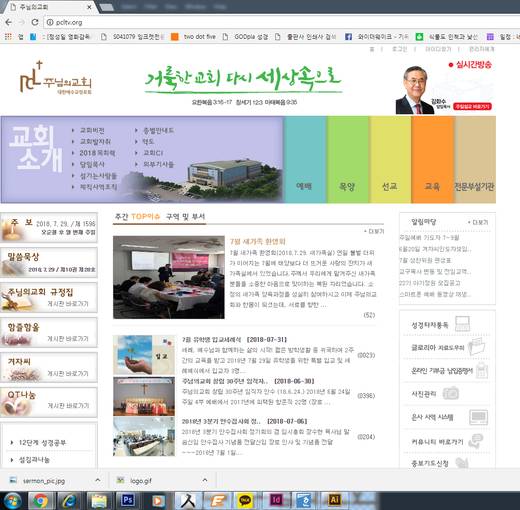Select the green 목양 navigation panel
Viewport: 520px width, 510px height.
pos(347,159)
